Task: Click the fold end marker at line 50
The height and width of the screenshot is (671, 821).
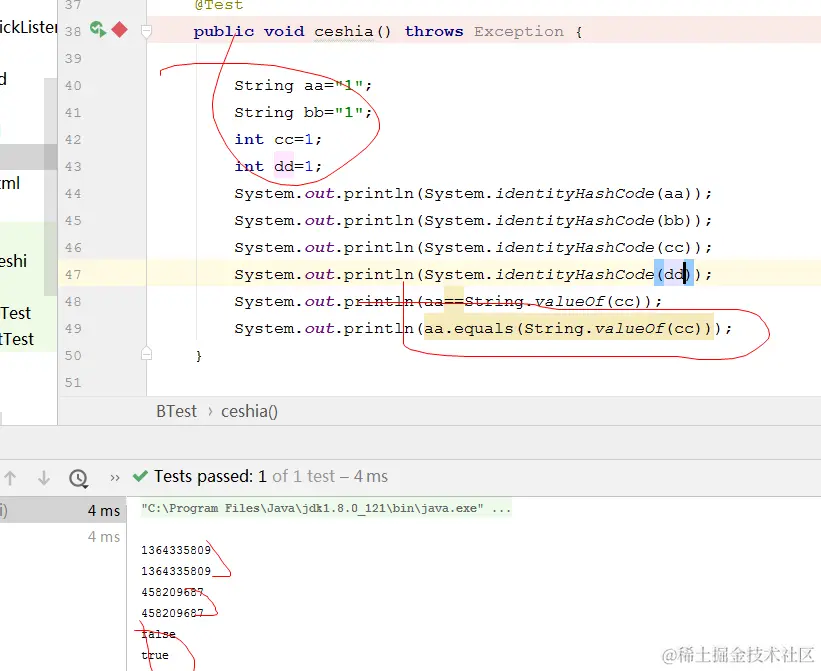Action: pyautogui.click(x=147, y=354)
